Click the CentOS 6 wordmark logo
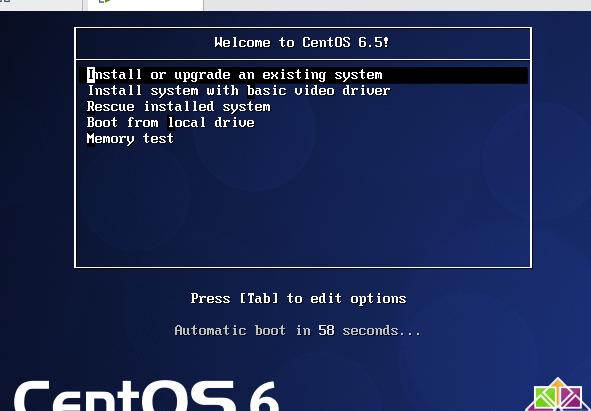 tap(146, 395)
